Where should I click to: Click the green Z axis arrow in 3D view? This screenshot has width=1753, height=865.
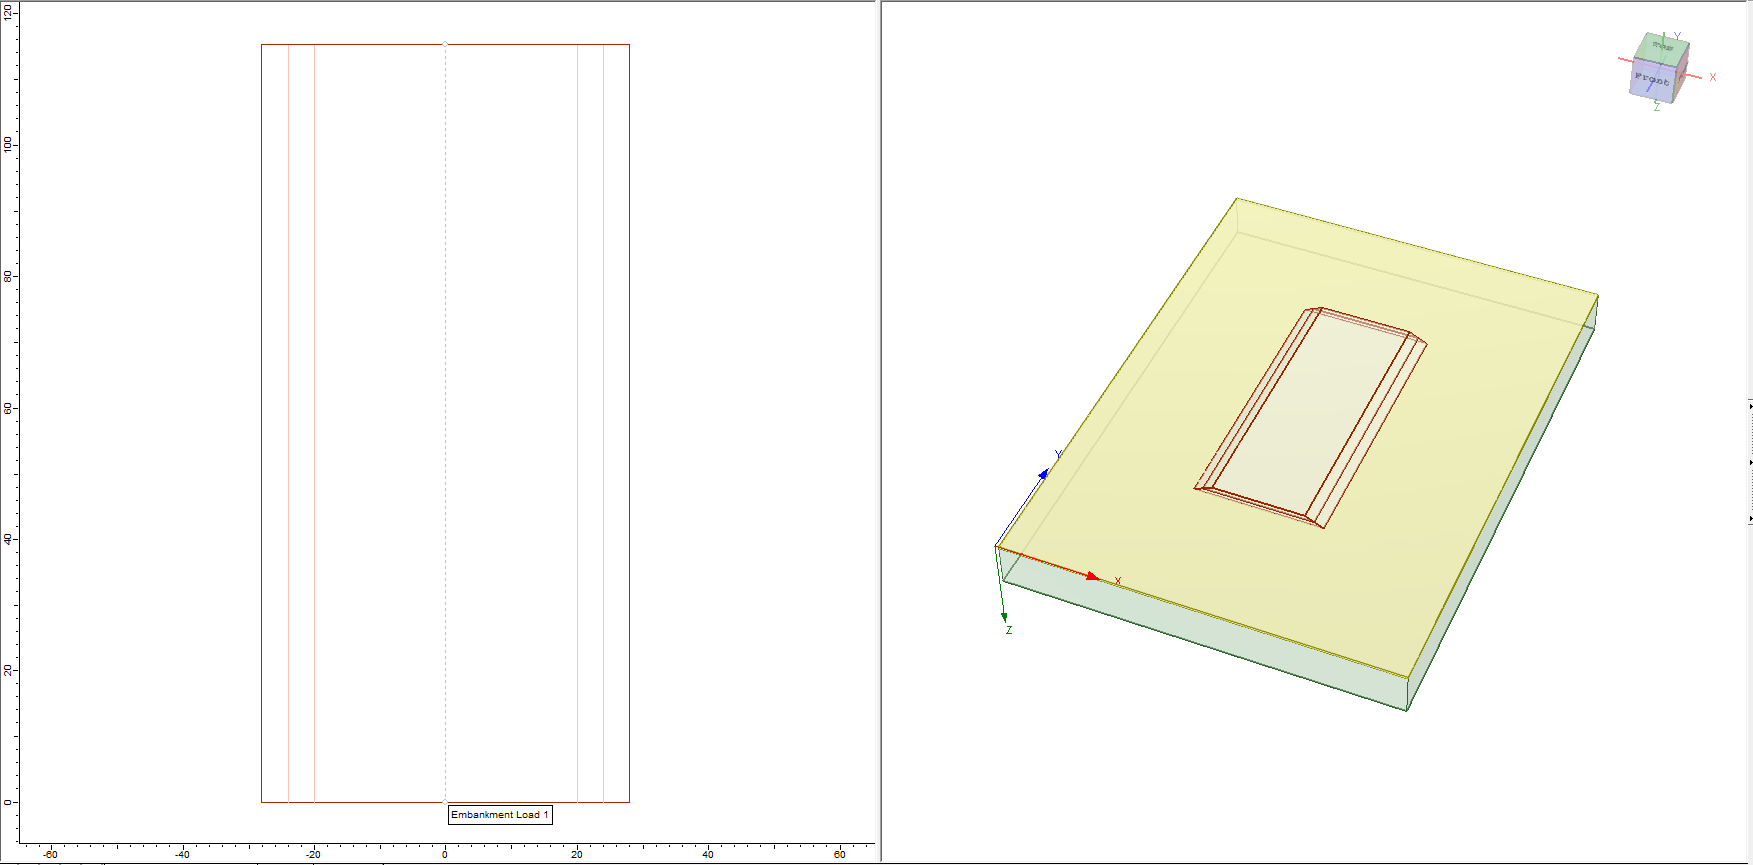tap(1004, 617)
